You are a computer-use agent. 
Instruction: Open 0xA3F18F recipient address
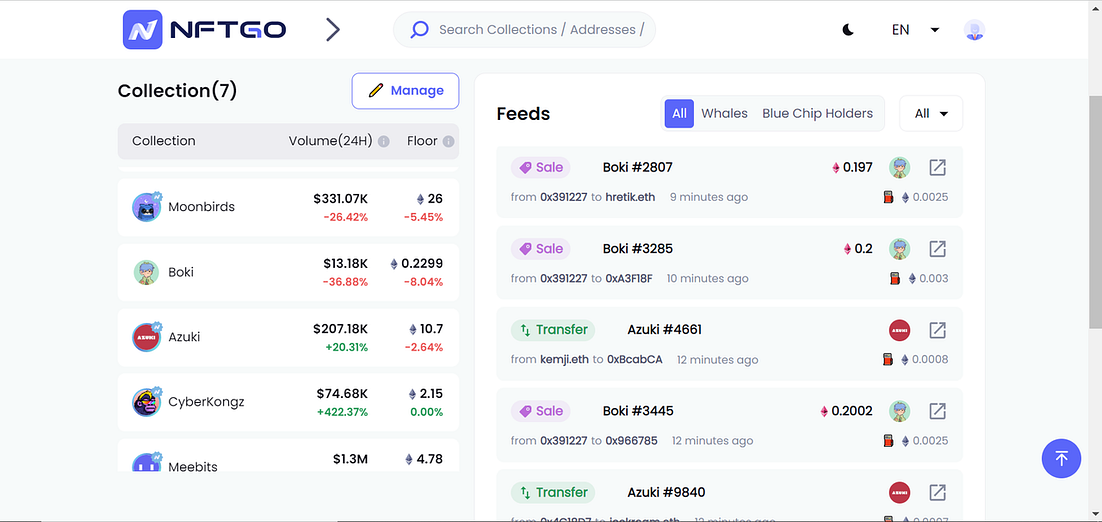click(x=629, y=279)
